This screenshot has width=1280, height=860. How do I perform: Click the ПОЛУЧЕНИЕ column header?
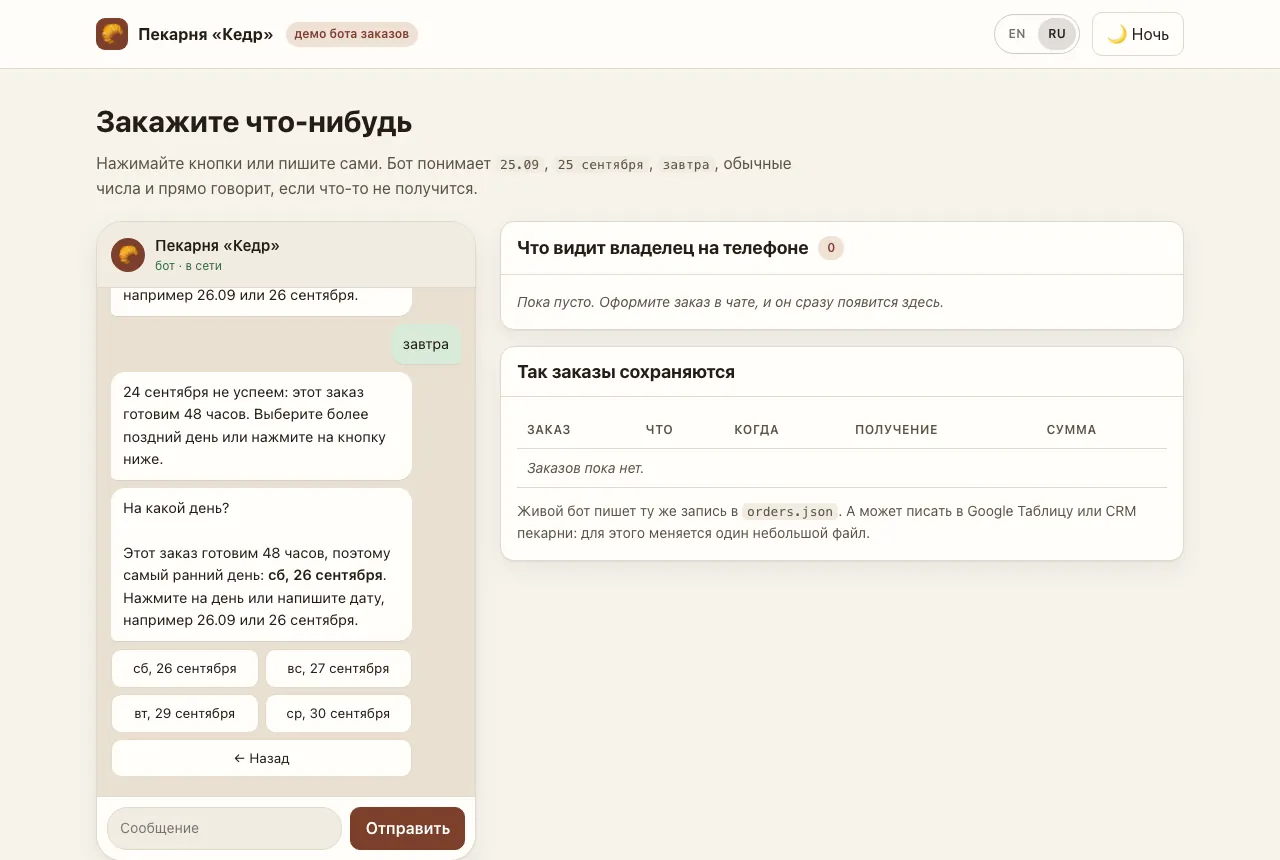click(x=896, y=430)
